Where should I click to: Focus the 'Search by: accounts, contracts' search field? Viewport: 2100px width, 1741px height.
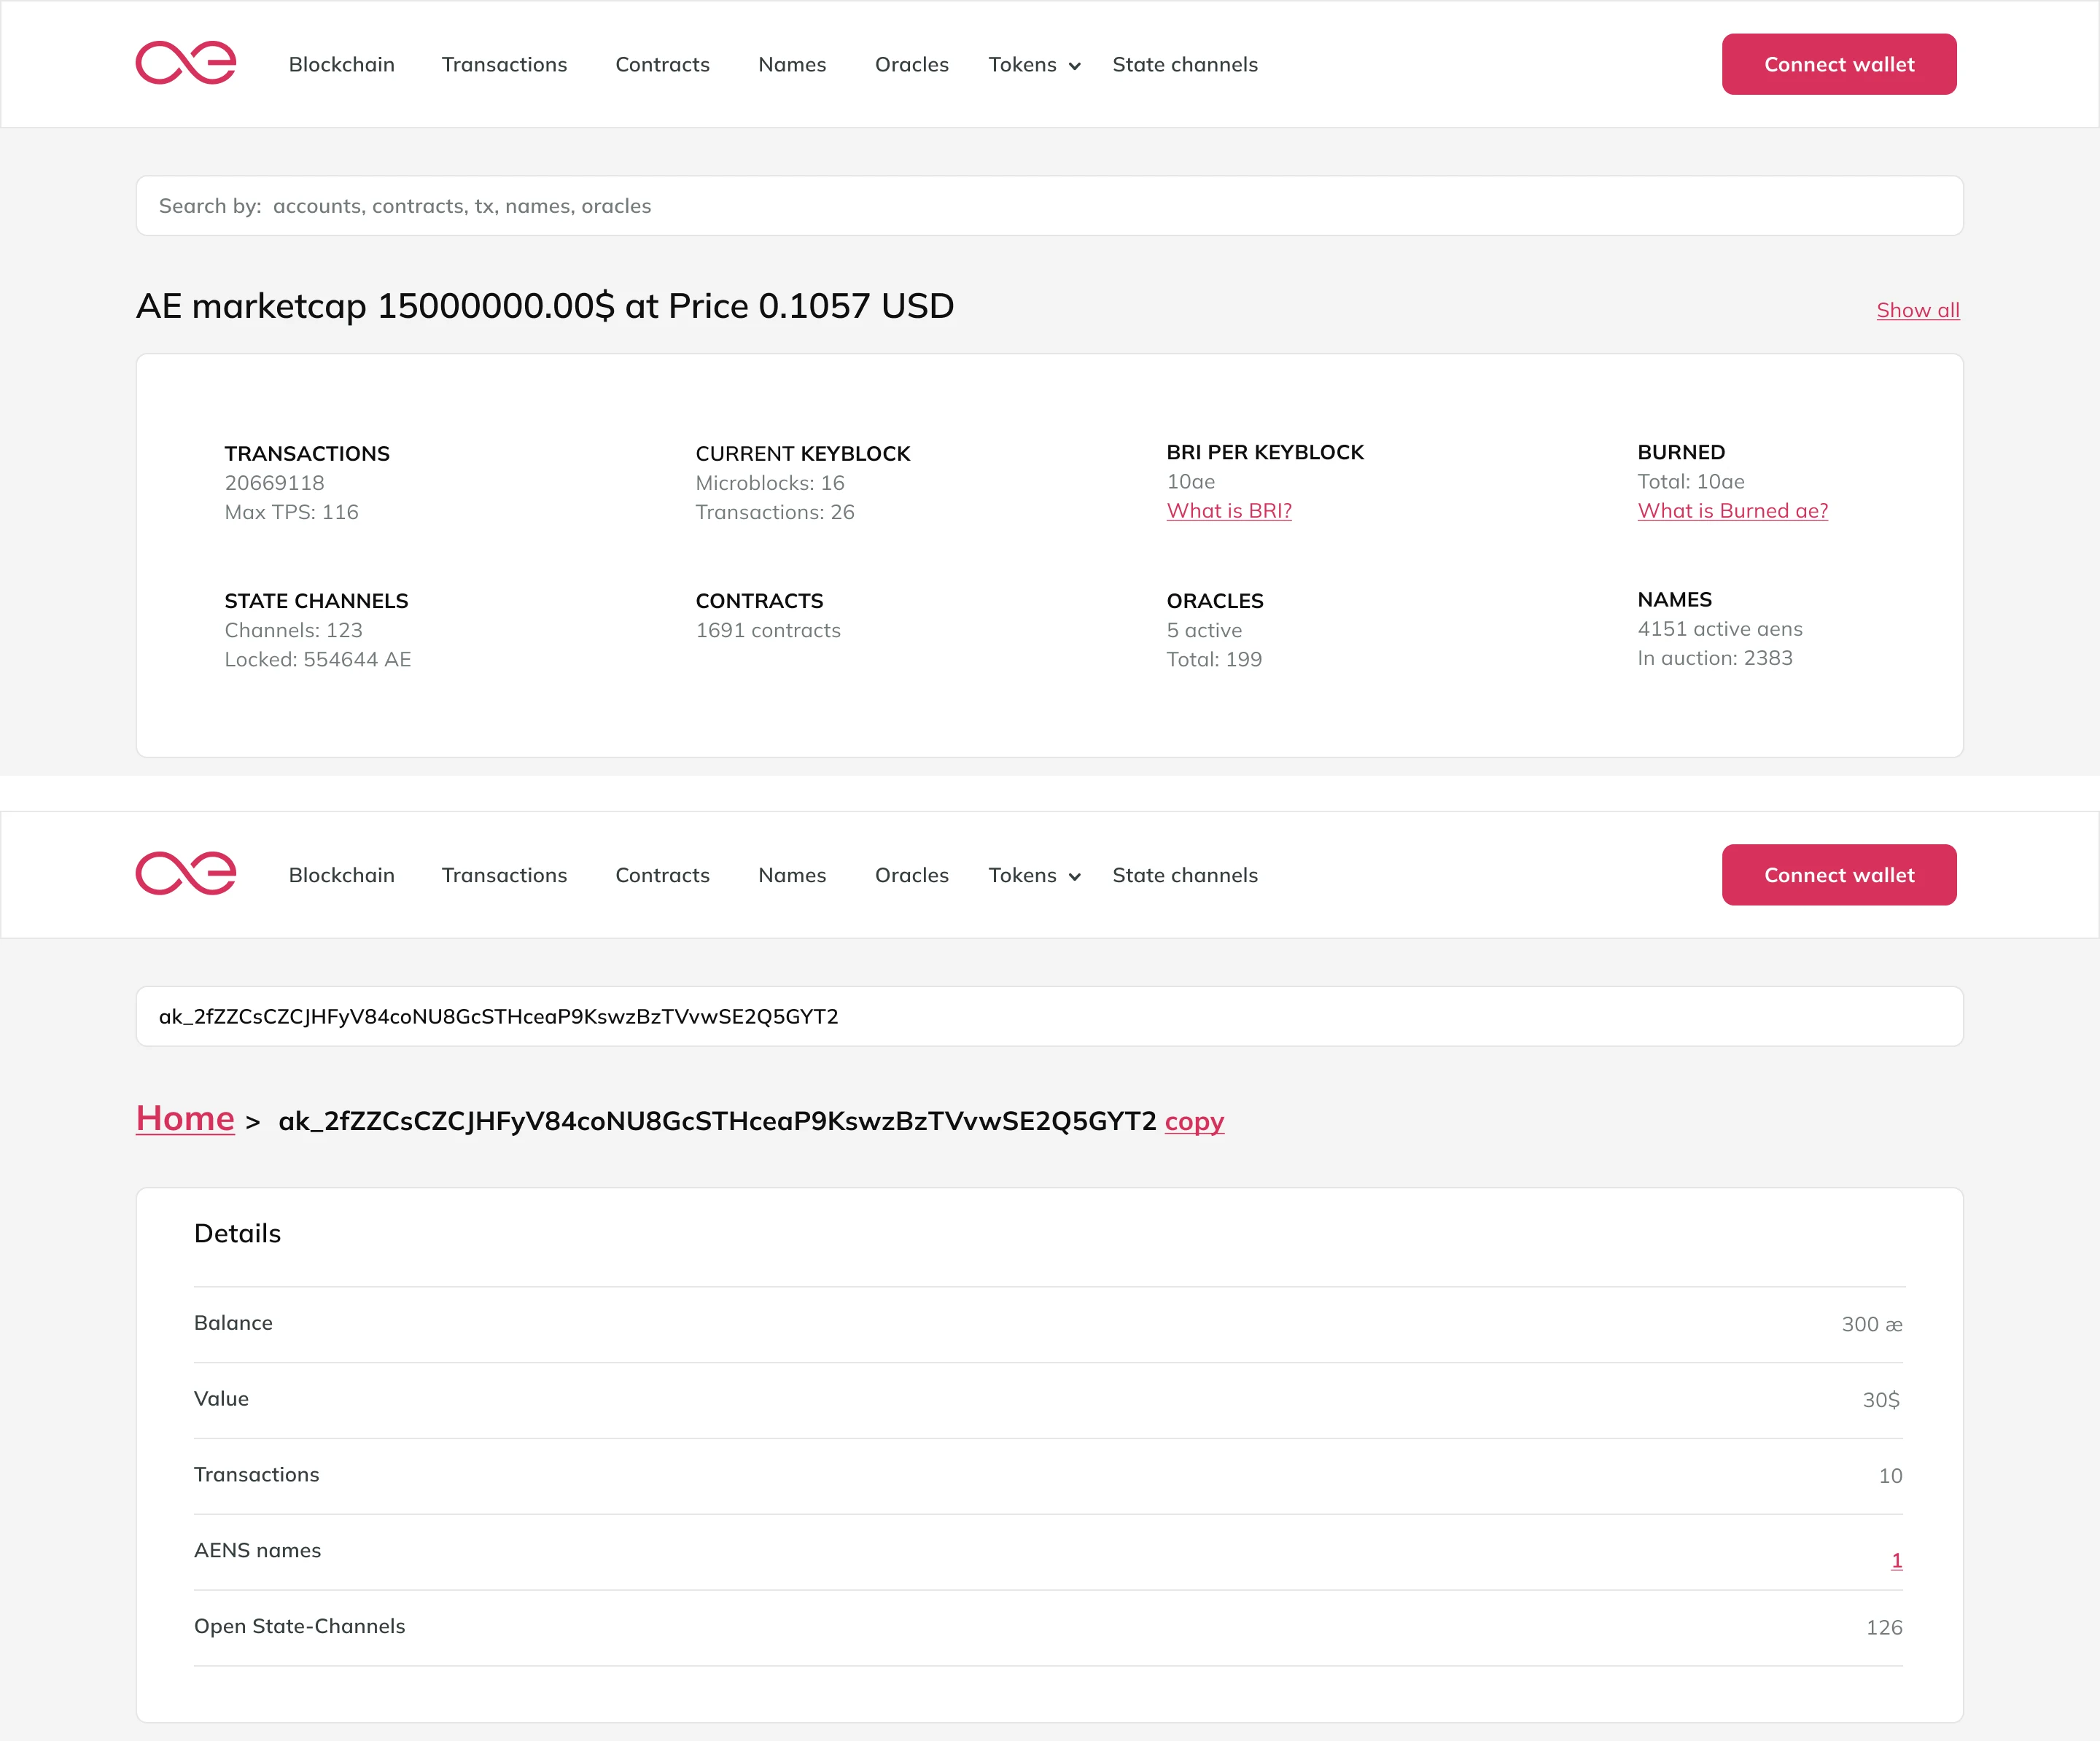coord(1049,206)
